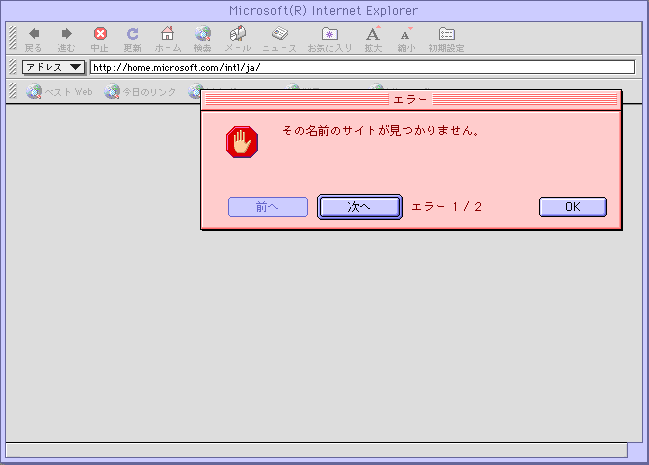Screen dimensions: 649x465
Task: Click the Forward (進む) arrow icon
Action: 66,34
